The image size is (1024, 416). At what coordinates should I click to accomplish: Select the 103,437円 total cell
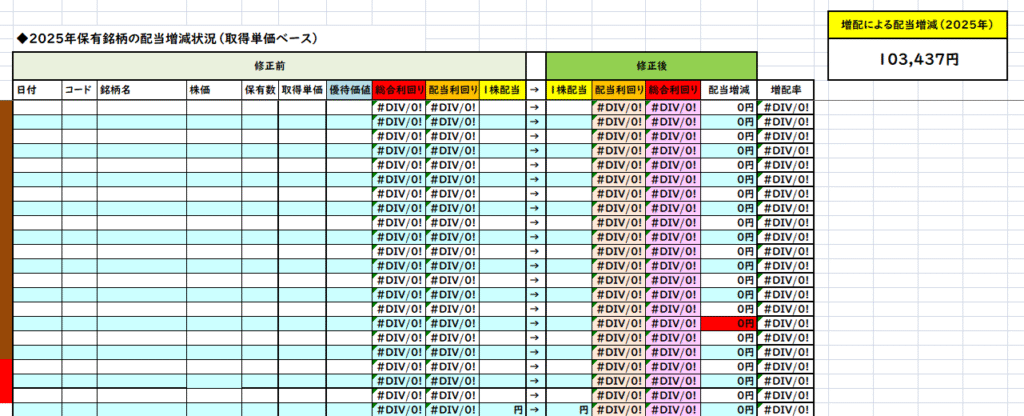pos(917,59)
